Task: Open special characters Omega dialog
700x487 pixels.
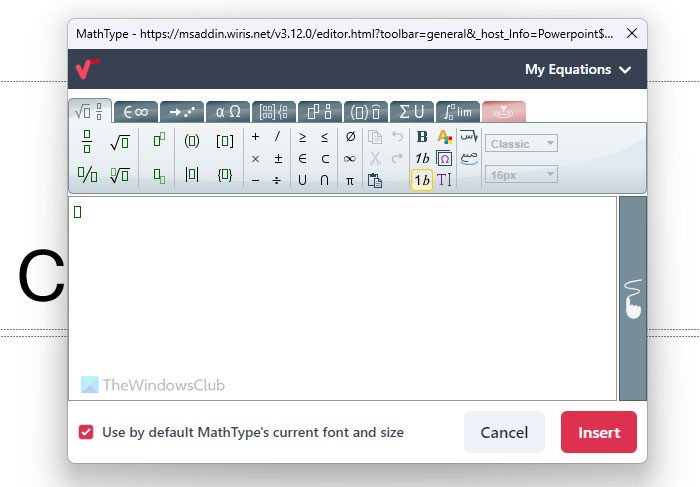Action: tap(444, 158)
